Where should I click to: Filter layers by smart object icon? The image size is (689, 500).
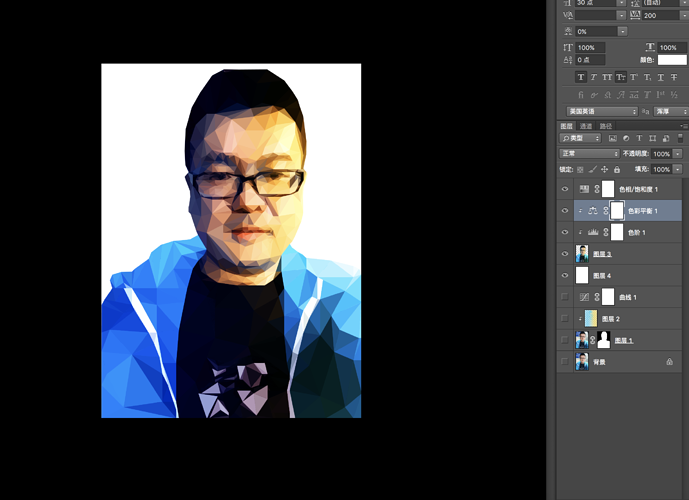pos(666,138)
